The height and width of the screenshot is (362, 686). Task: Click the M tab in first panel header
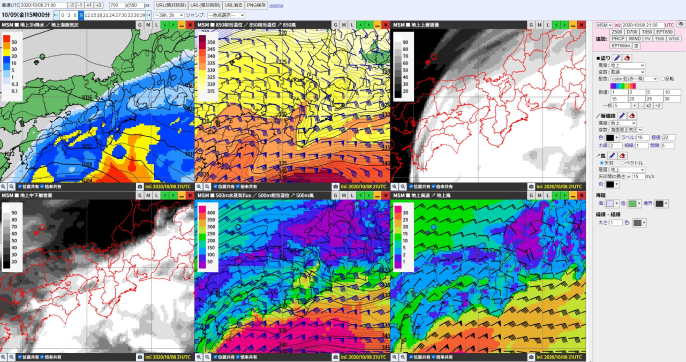pos(148,25)
